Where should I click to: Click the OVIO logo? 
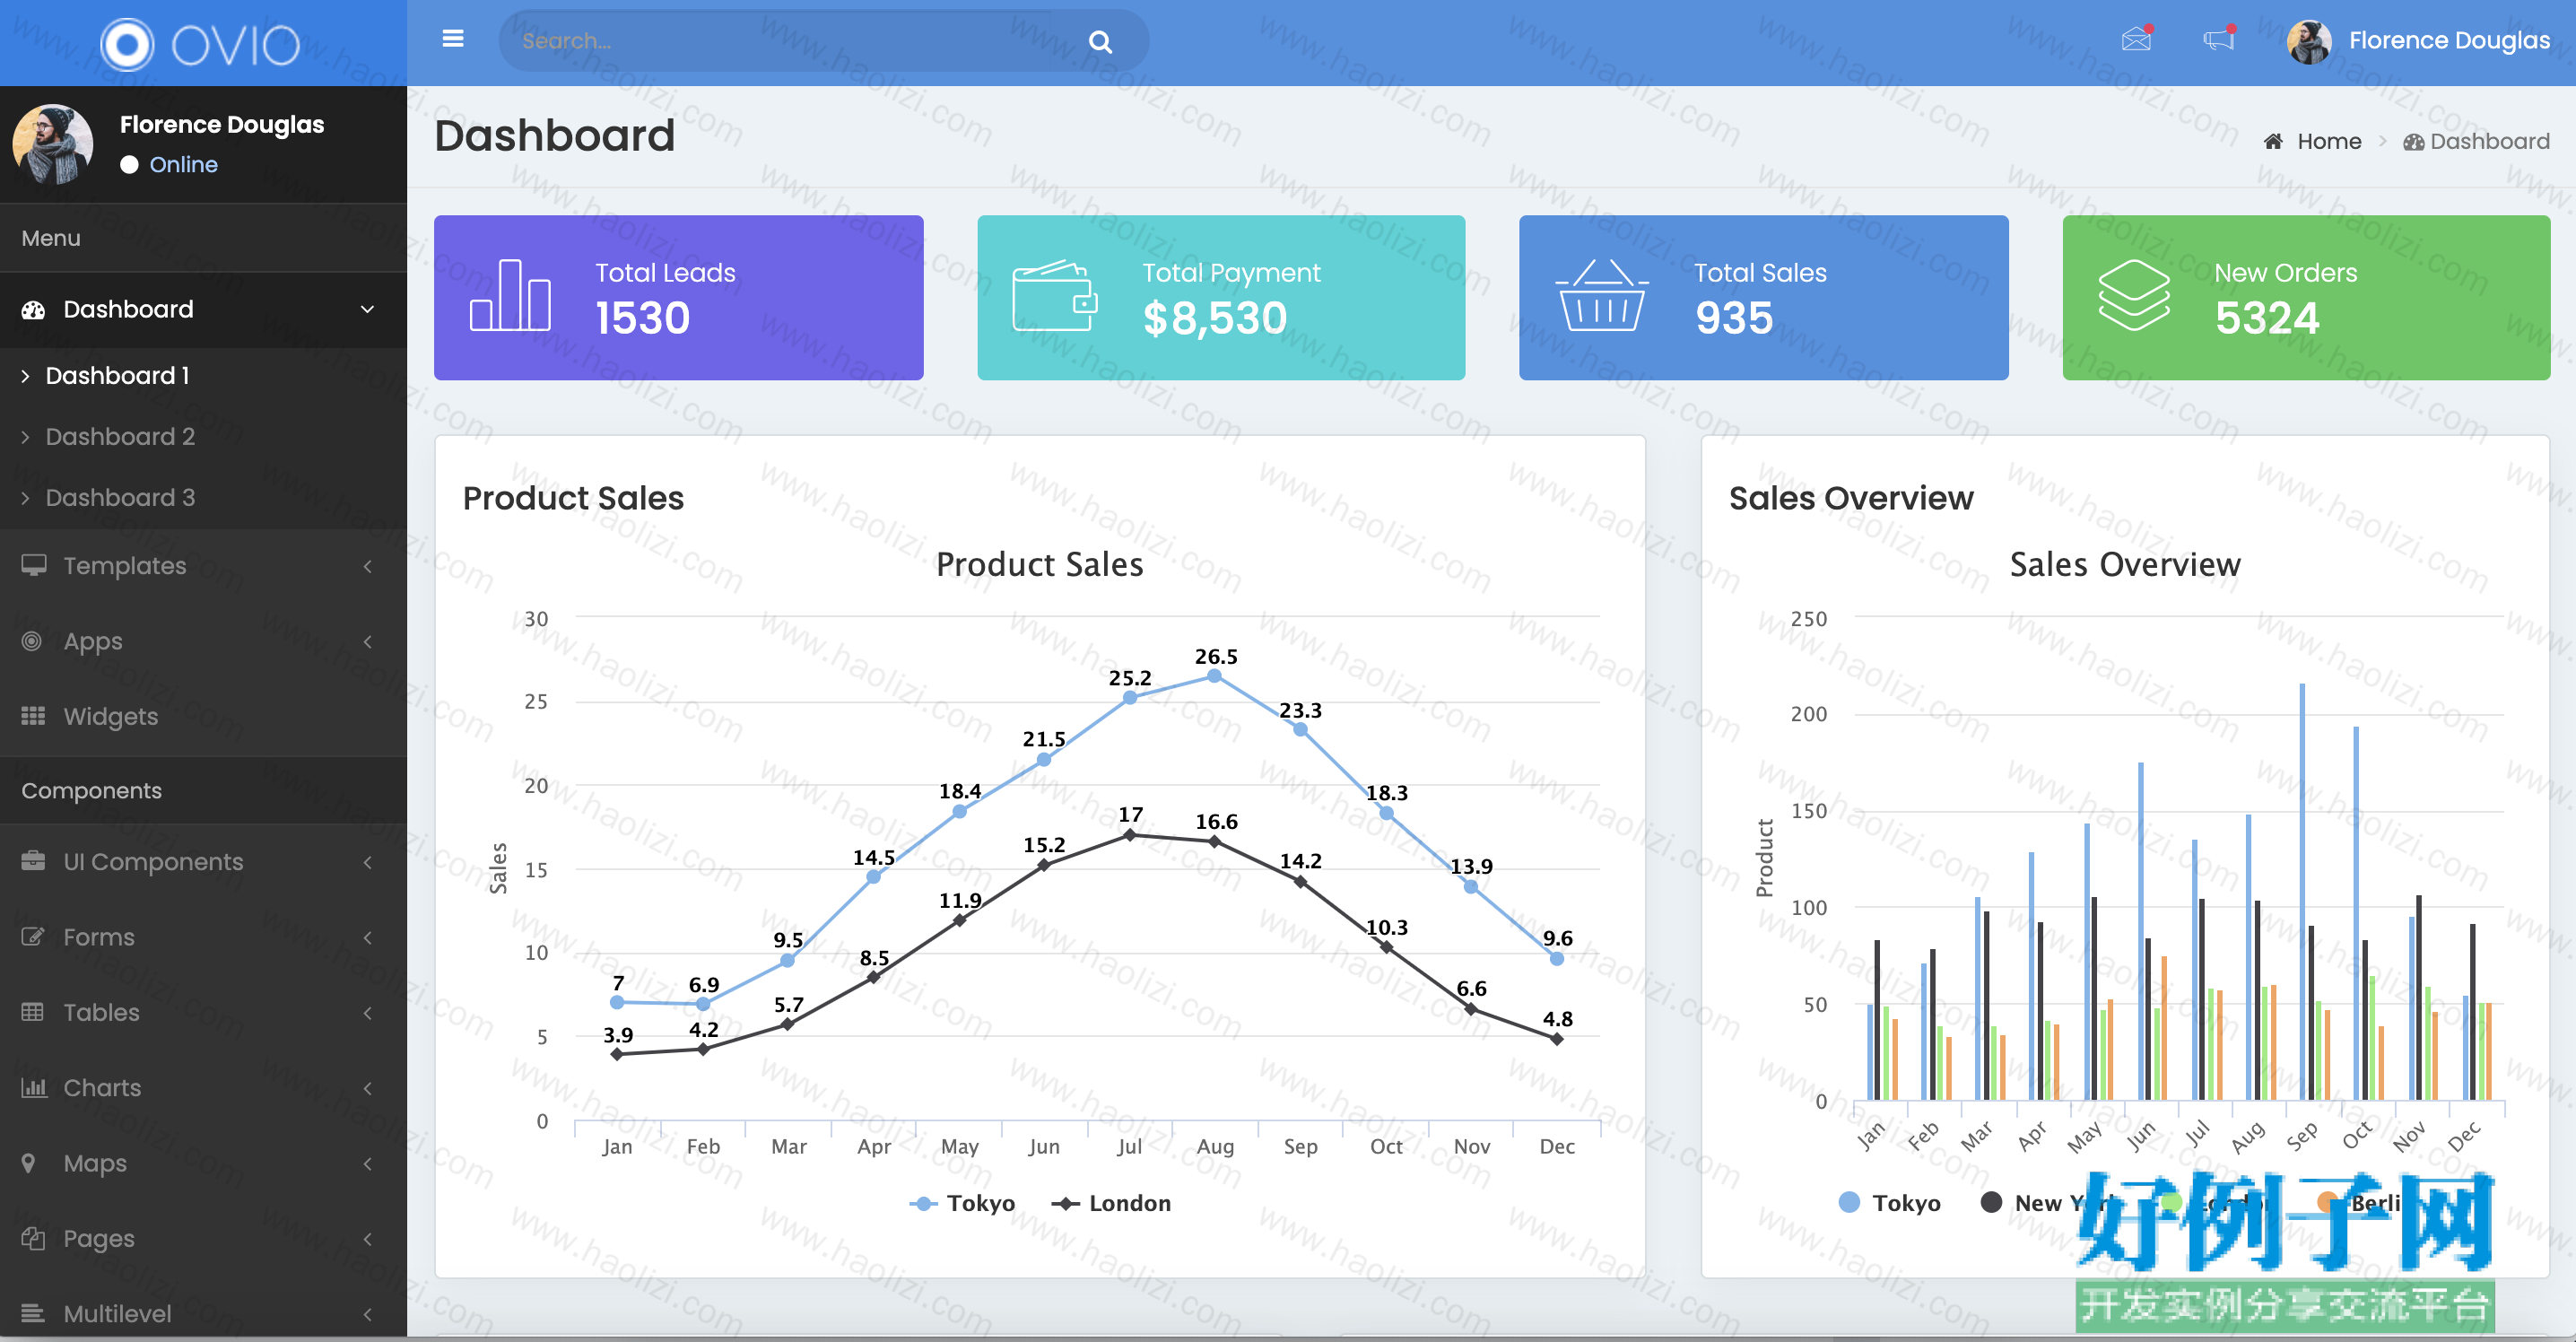coord(201,44)
